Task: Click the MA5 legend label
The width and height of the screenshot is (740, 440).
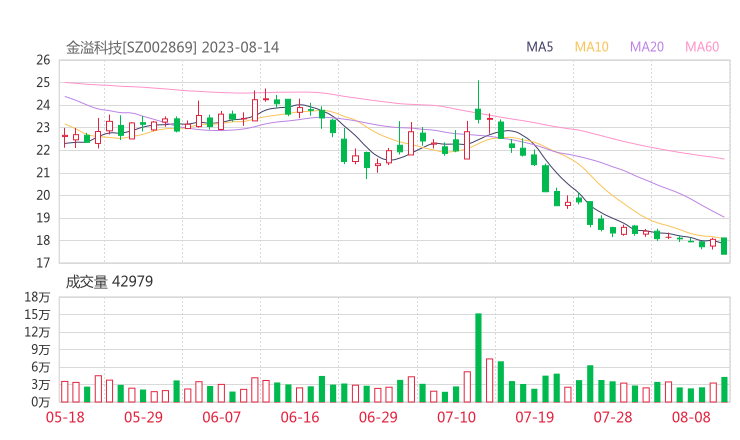Action: point(539,47)
